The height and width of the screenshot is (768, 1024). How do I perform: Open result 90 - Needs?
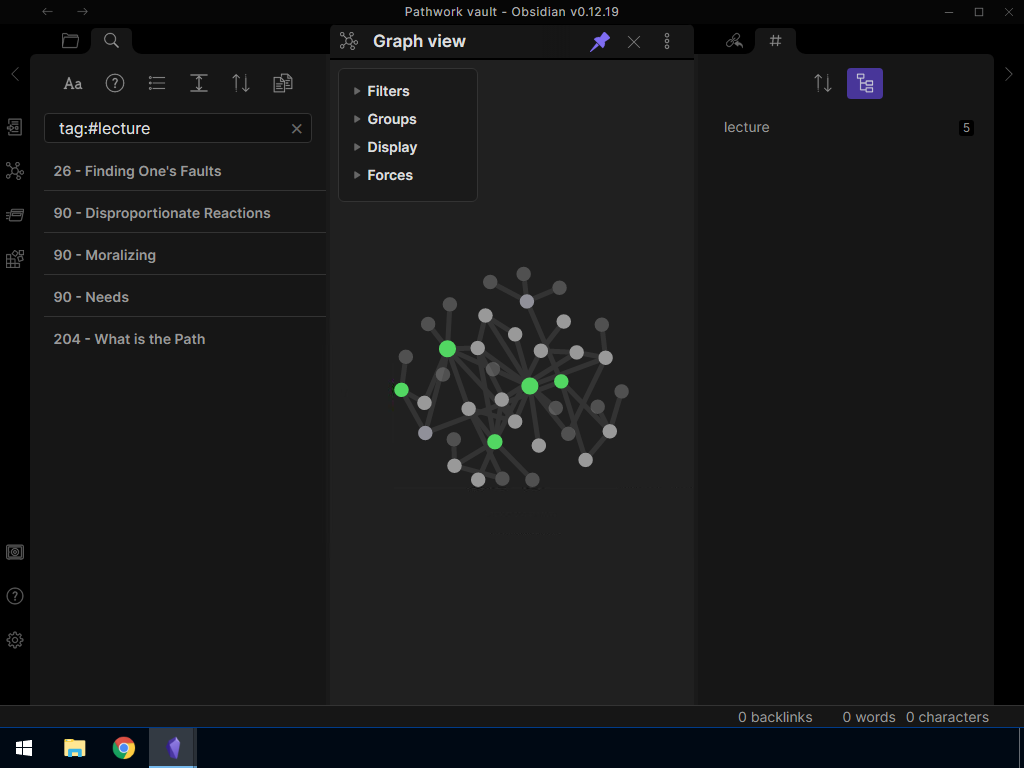[x=185, y=297]
